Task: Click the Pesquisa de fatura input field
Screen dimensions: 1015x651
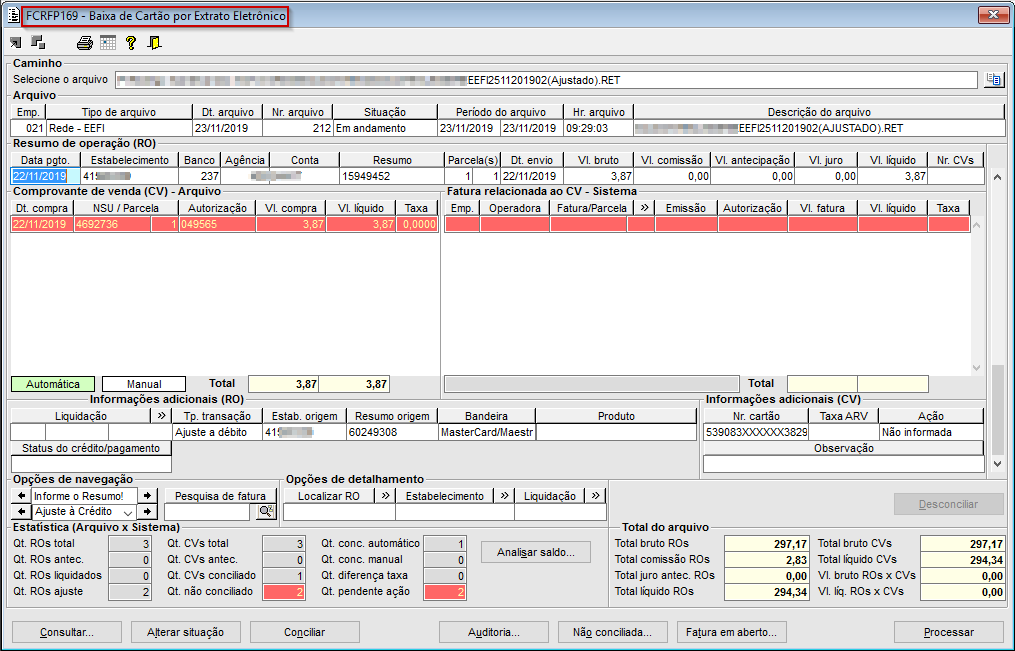Action: (207, 512)
